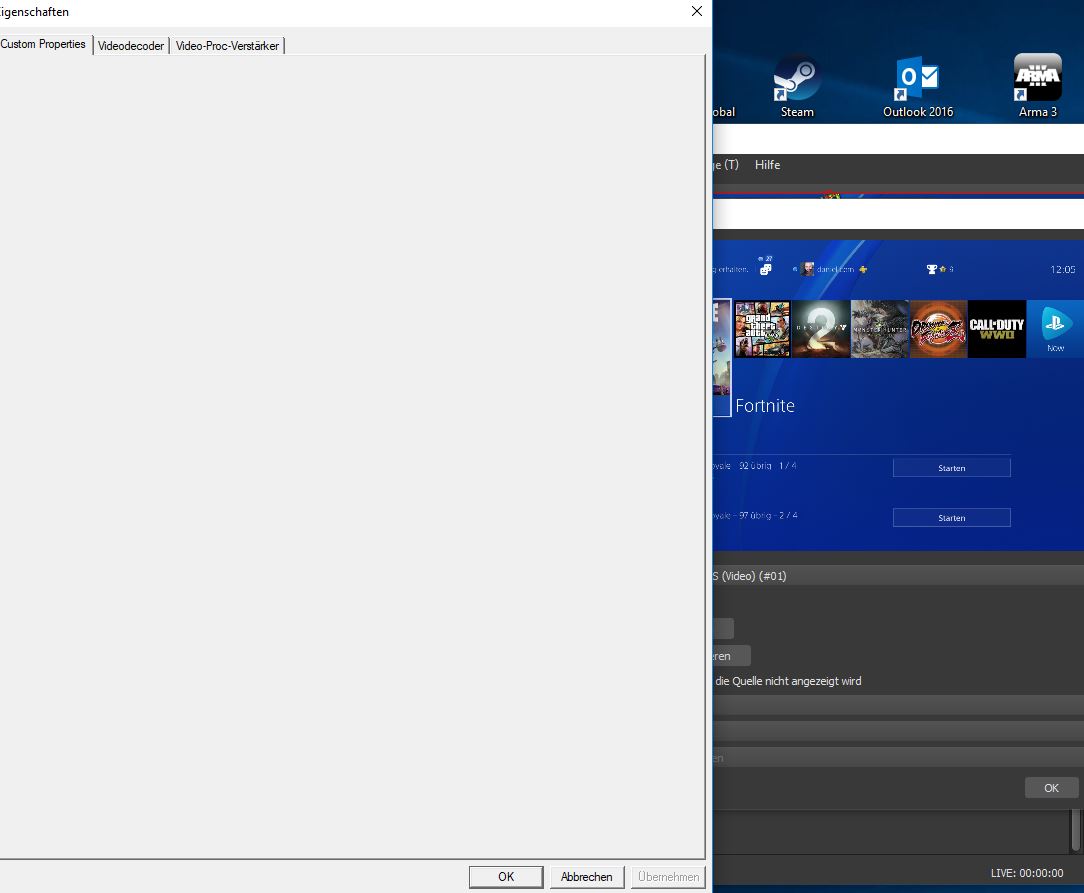Select the Dragon Ball FighterZ tile

tap(938, 329)
